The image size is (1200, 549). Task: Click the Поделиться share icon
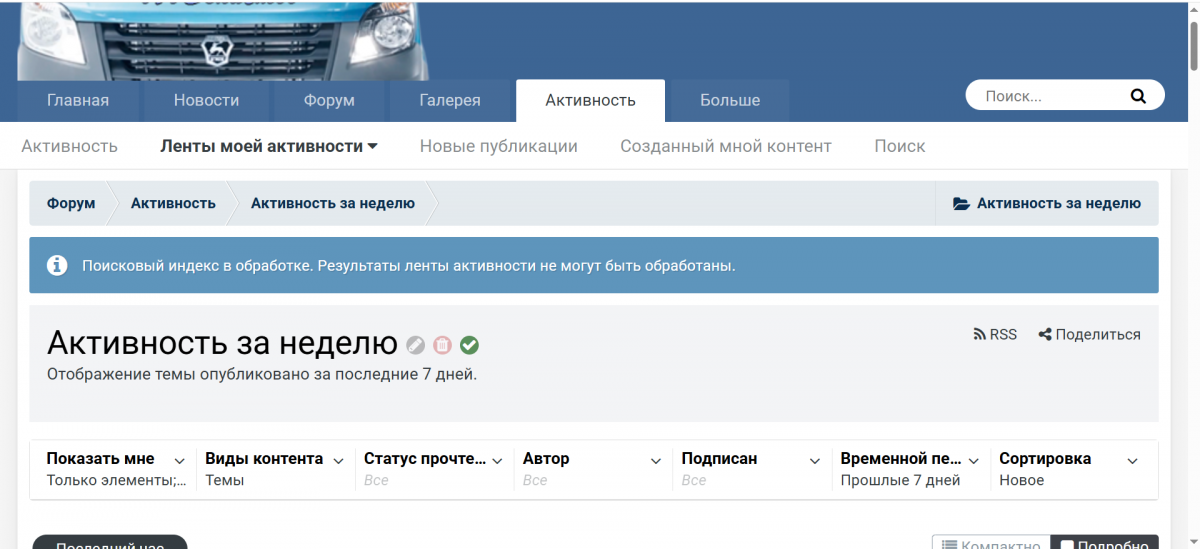pyautogui.click(x=1045, y=335)
